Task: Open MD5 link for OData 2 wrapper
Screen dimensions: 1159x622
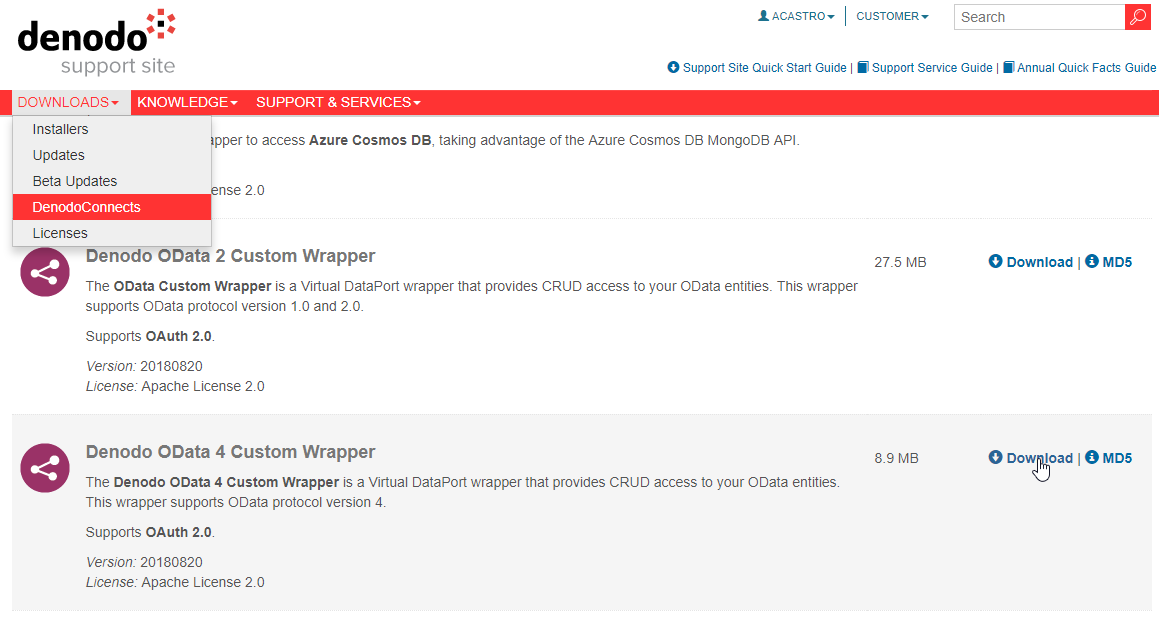Action: pyautogui.click(x=1117, y=262)
